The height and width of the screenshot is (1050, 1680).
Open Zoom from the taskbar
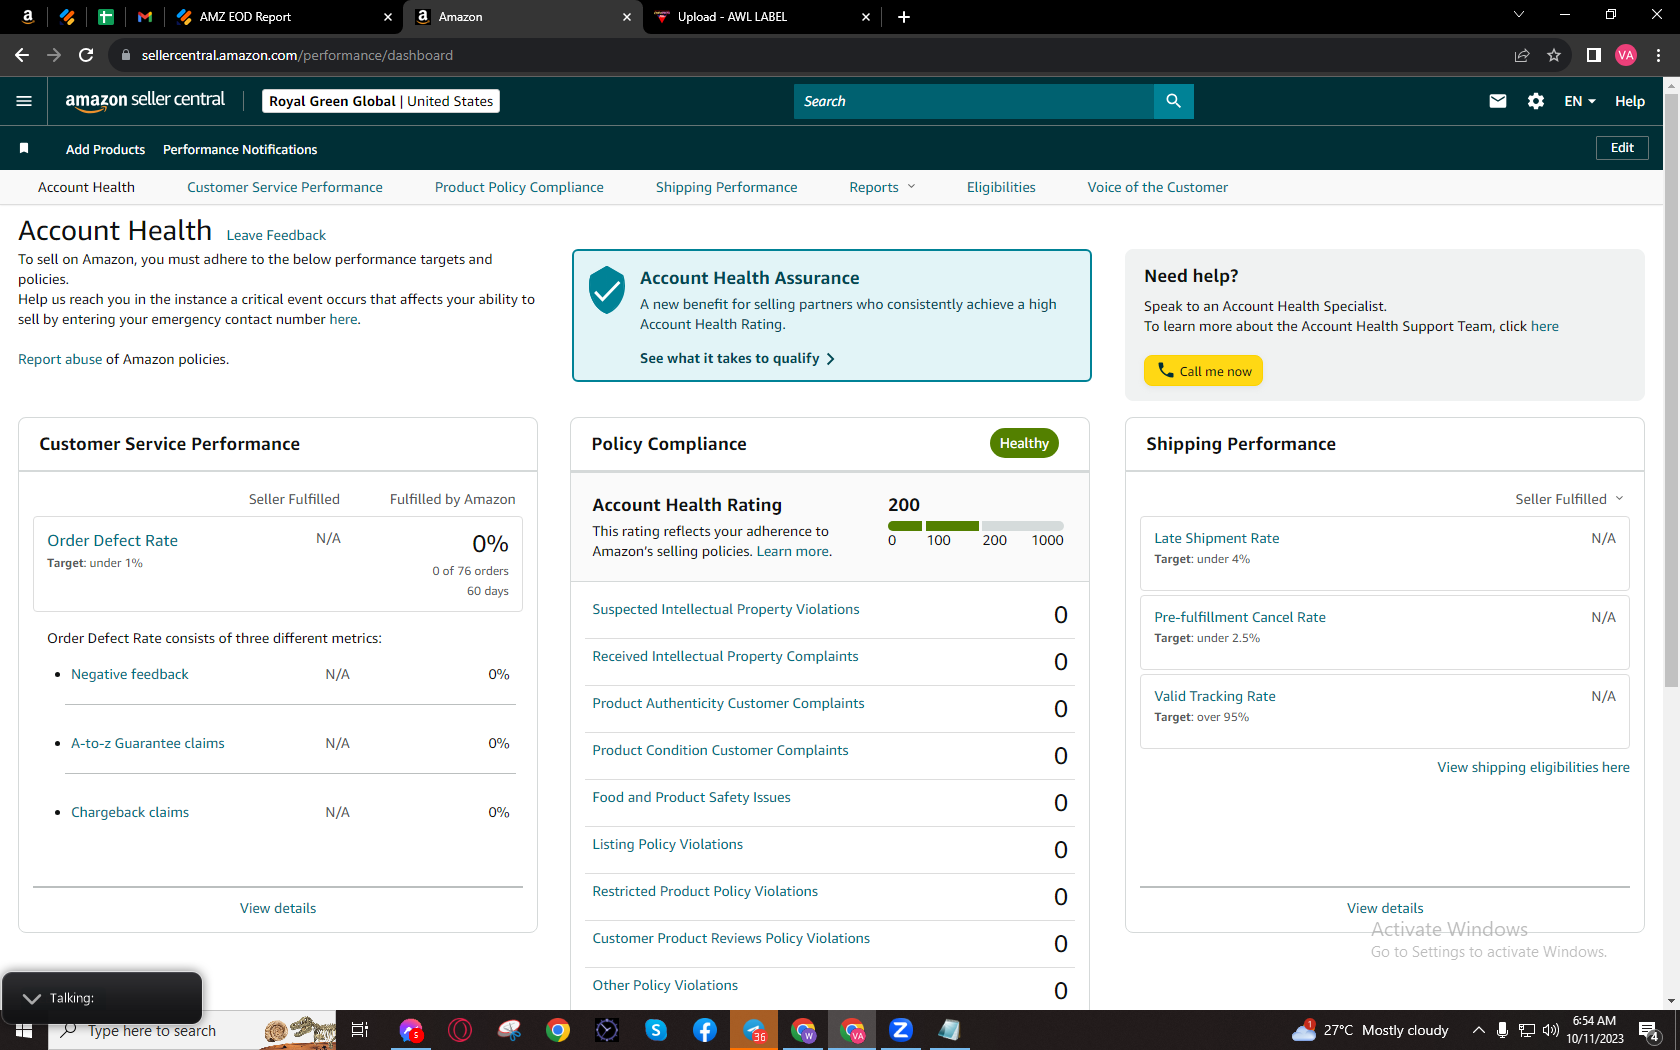[901, 1030]
